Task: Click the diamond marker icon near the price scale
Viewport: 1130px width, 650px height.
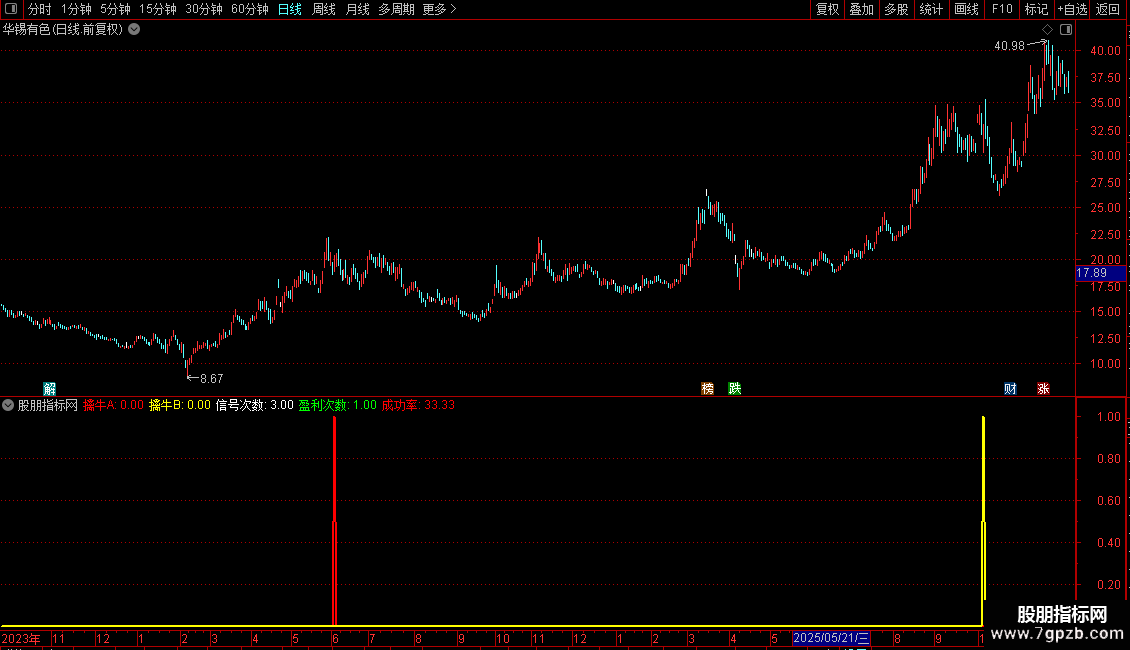Action: pyautogui.click(x=1047, y=30)
